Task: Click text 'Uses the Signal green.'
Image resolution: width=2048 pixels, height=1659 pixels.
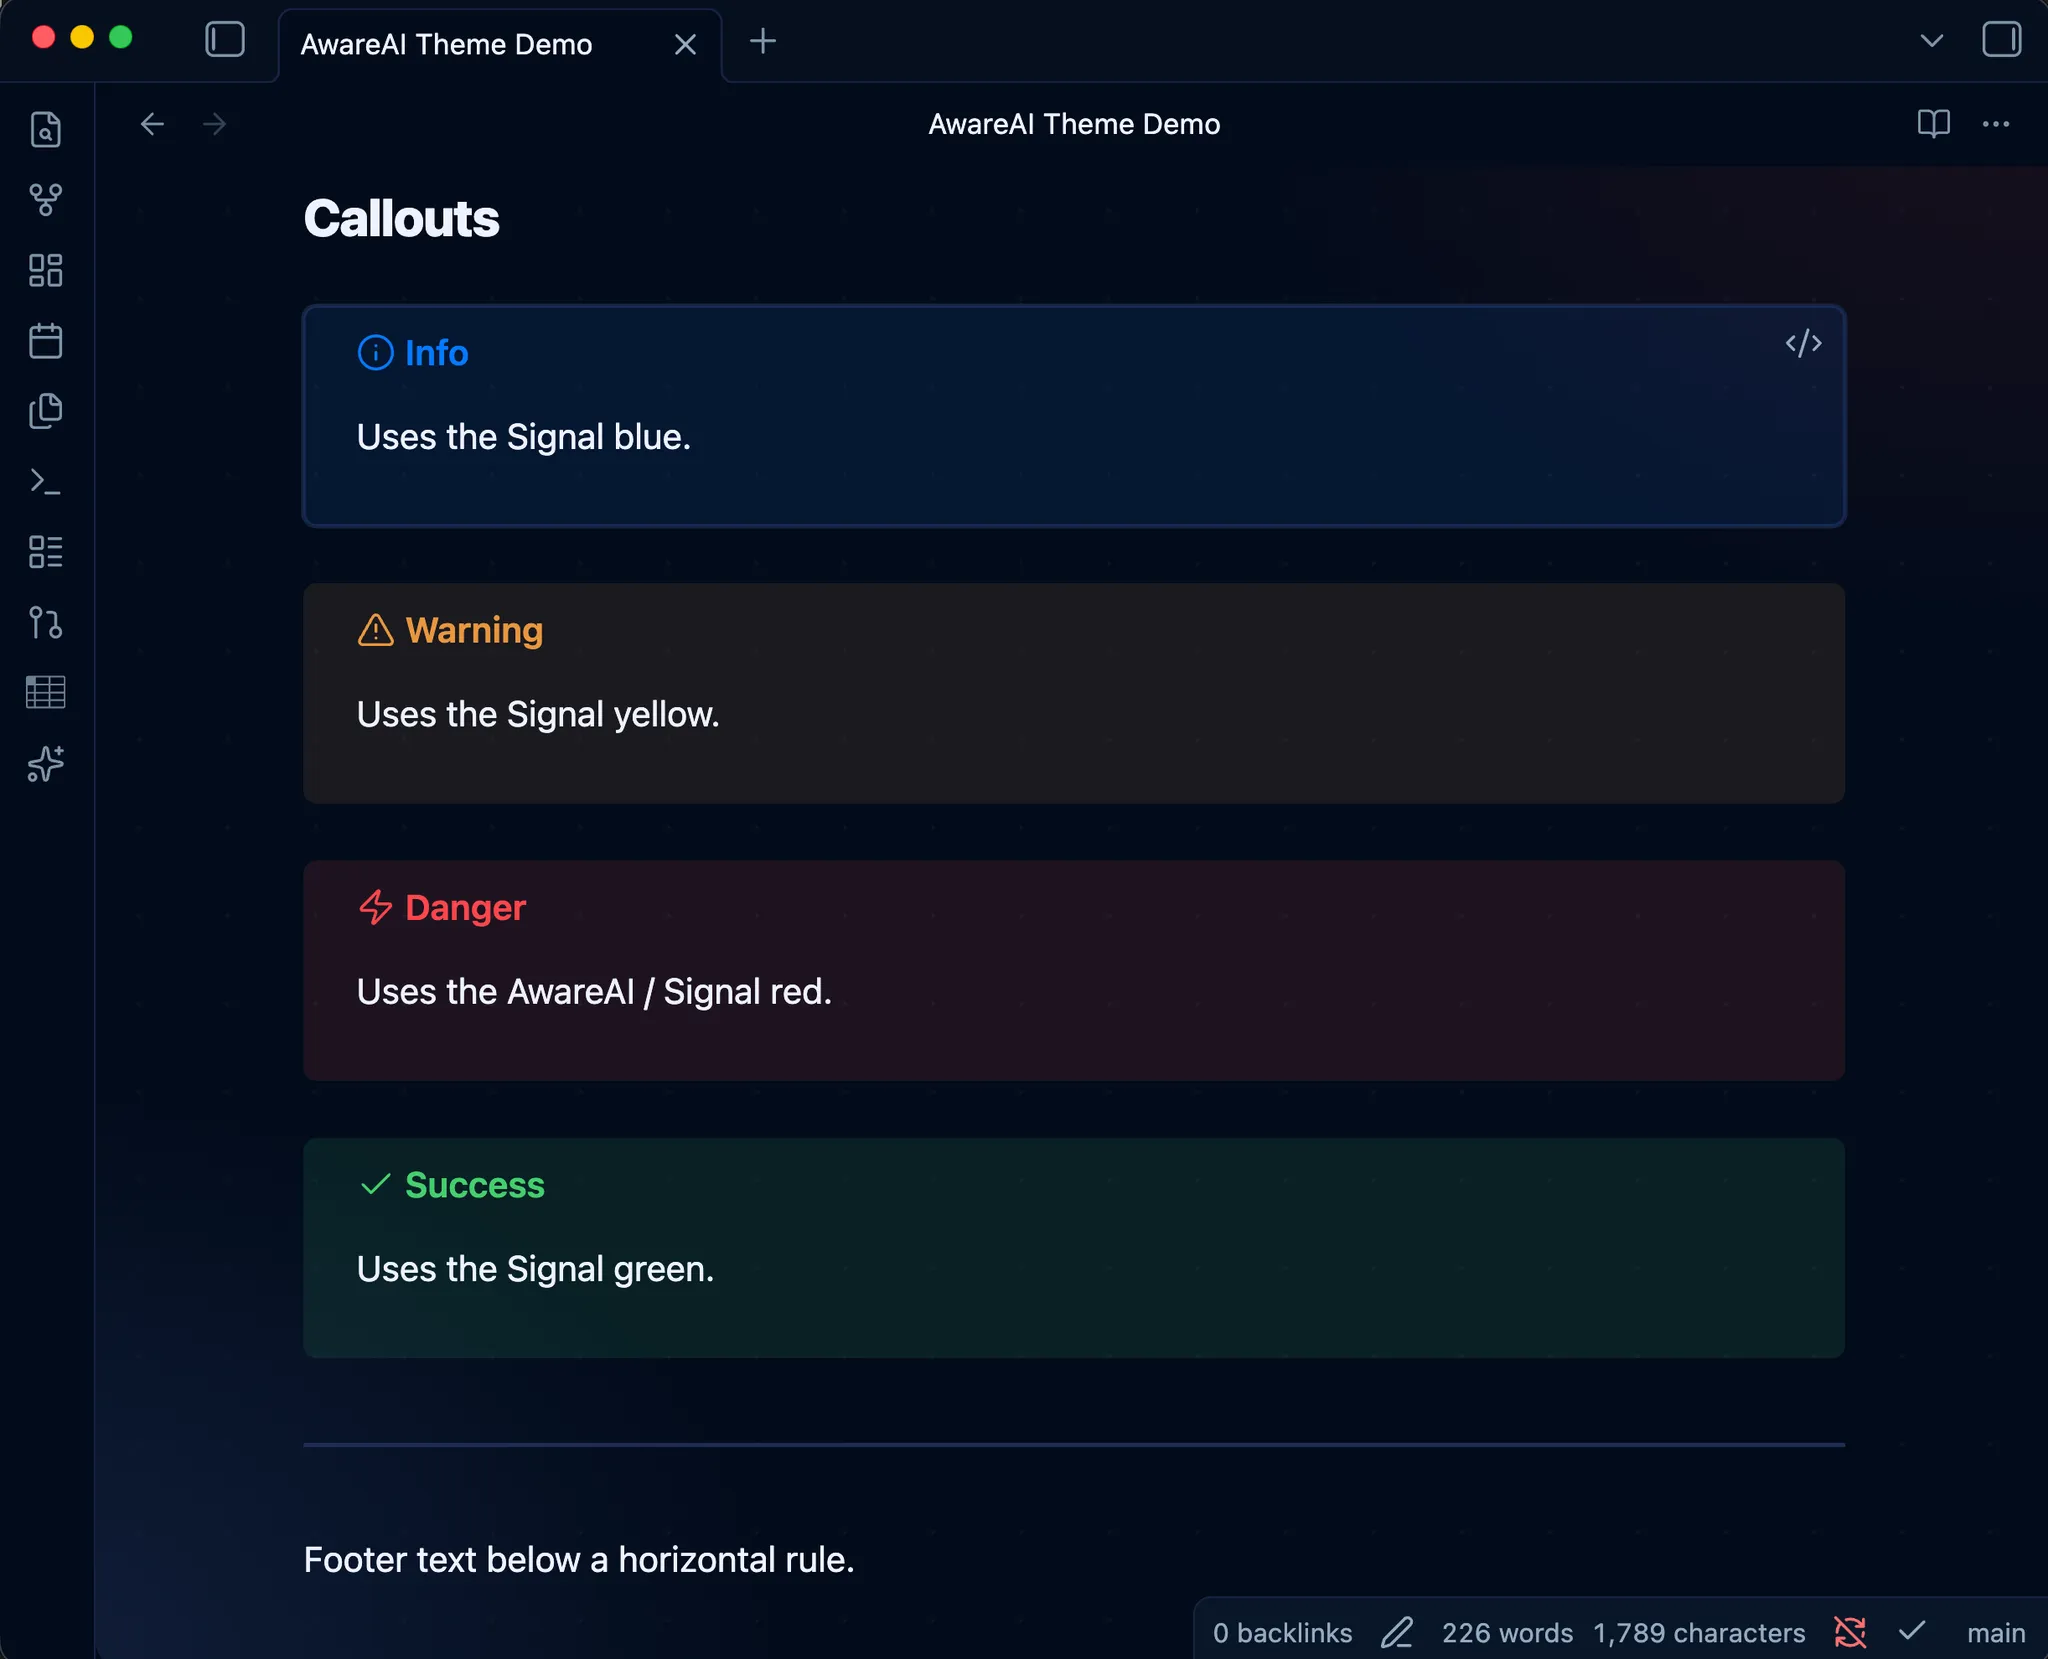Action: point(535,1269)
